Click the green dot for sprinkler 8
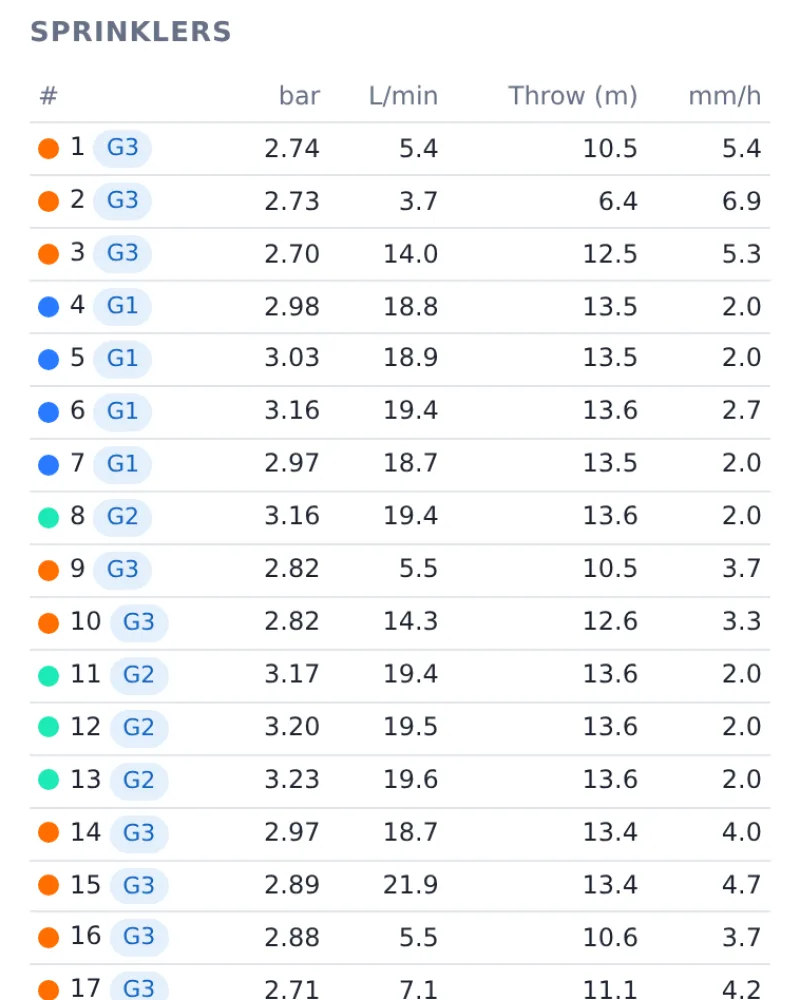This screenshot has height=1000, width=800. tap(48, 517)
